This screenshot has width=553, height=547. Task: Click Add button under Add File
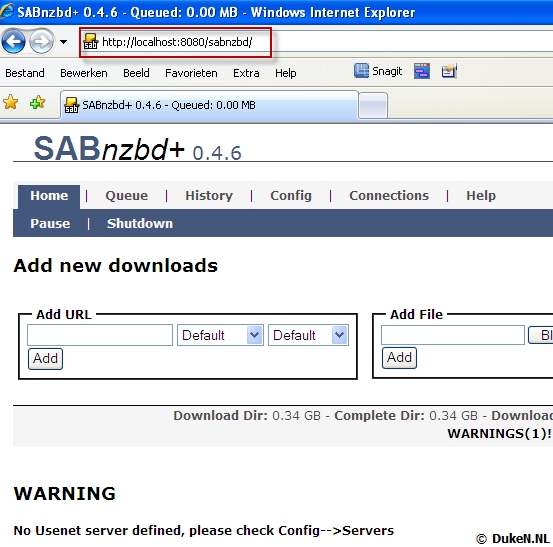coord(399,358)
